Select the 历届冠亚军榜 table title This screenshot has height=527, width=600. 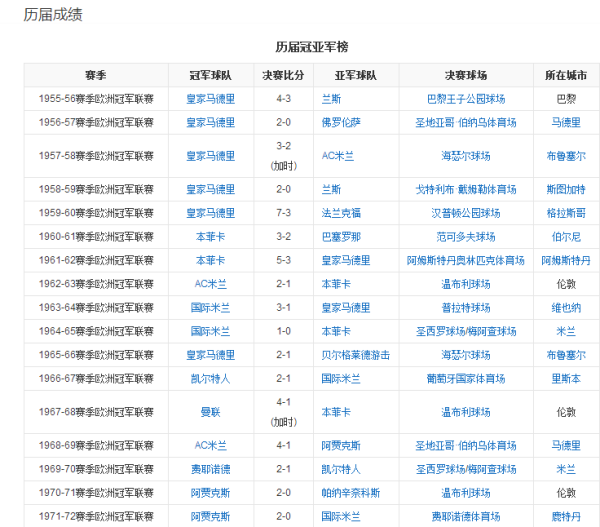[x=311, y=47]
